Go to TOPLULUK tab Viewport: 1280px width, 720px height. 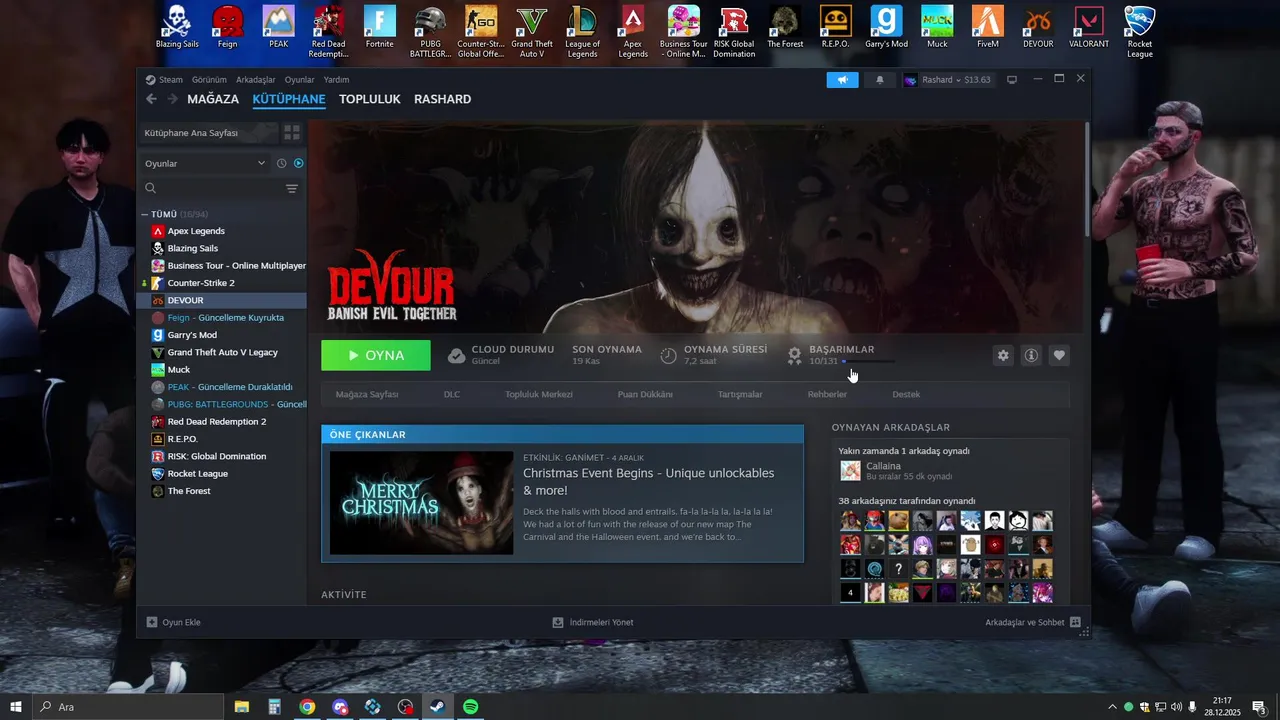pos(370,99)
